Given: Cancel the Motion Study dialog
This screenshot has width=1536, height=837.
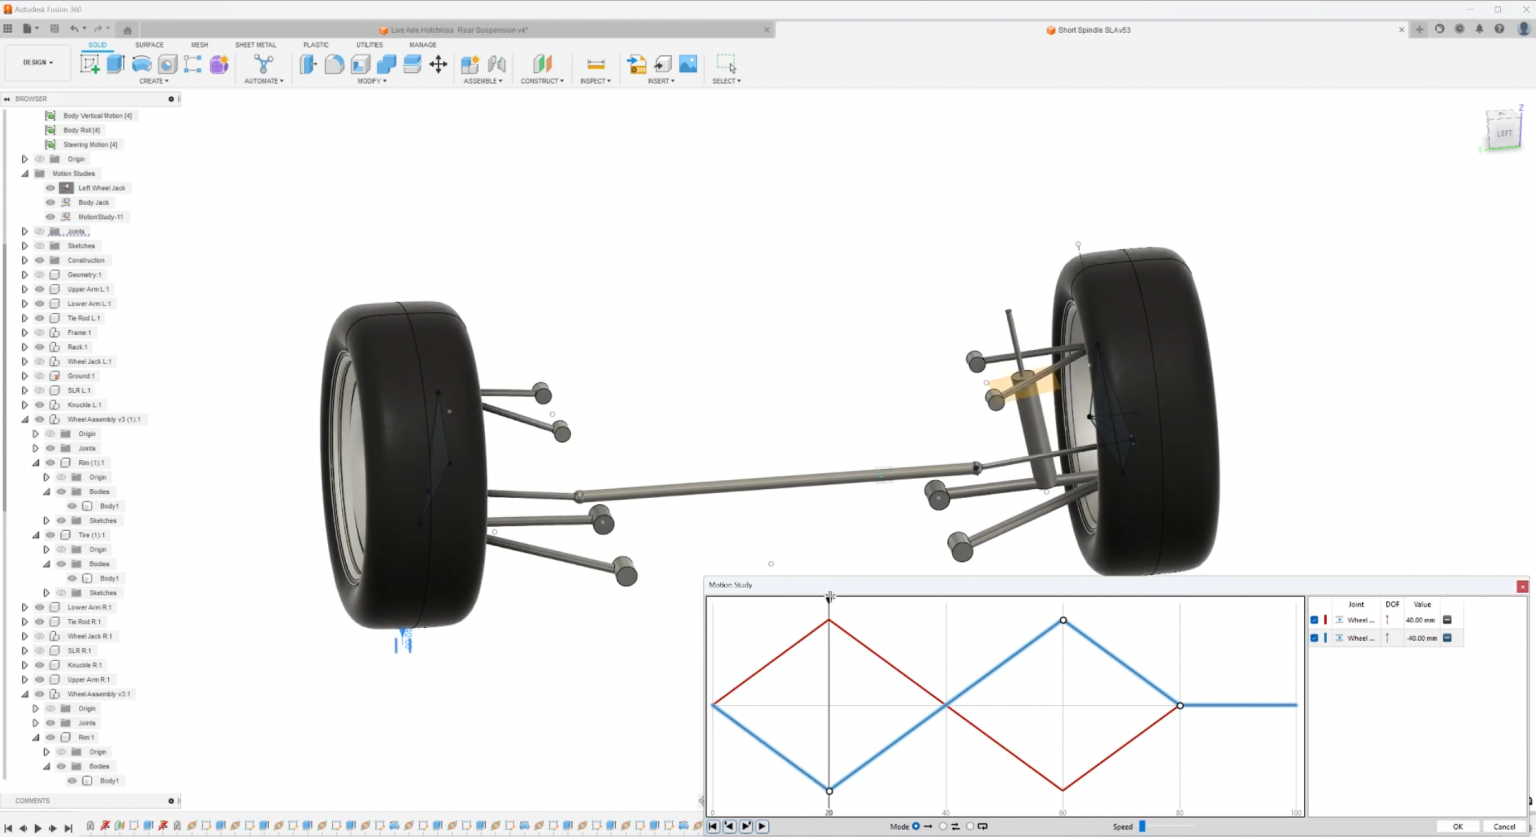Looking at the screenshot, I should 1504,826.
